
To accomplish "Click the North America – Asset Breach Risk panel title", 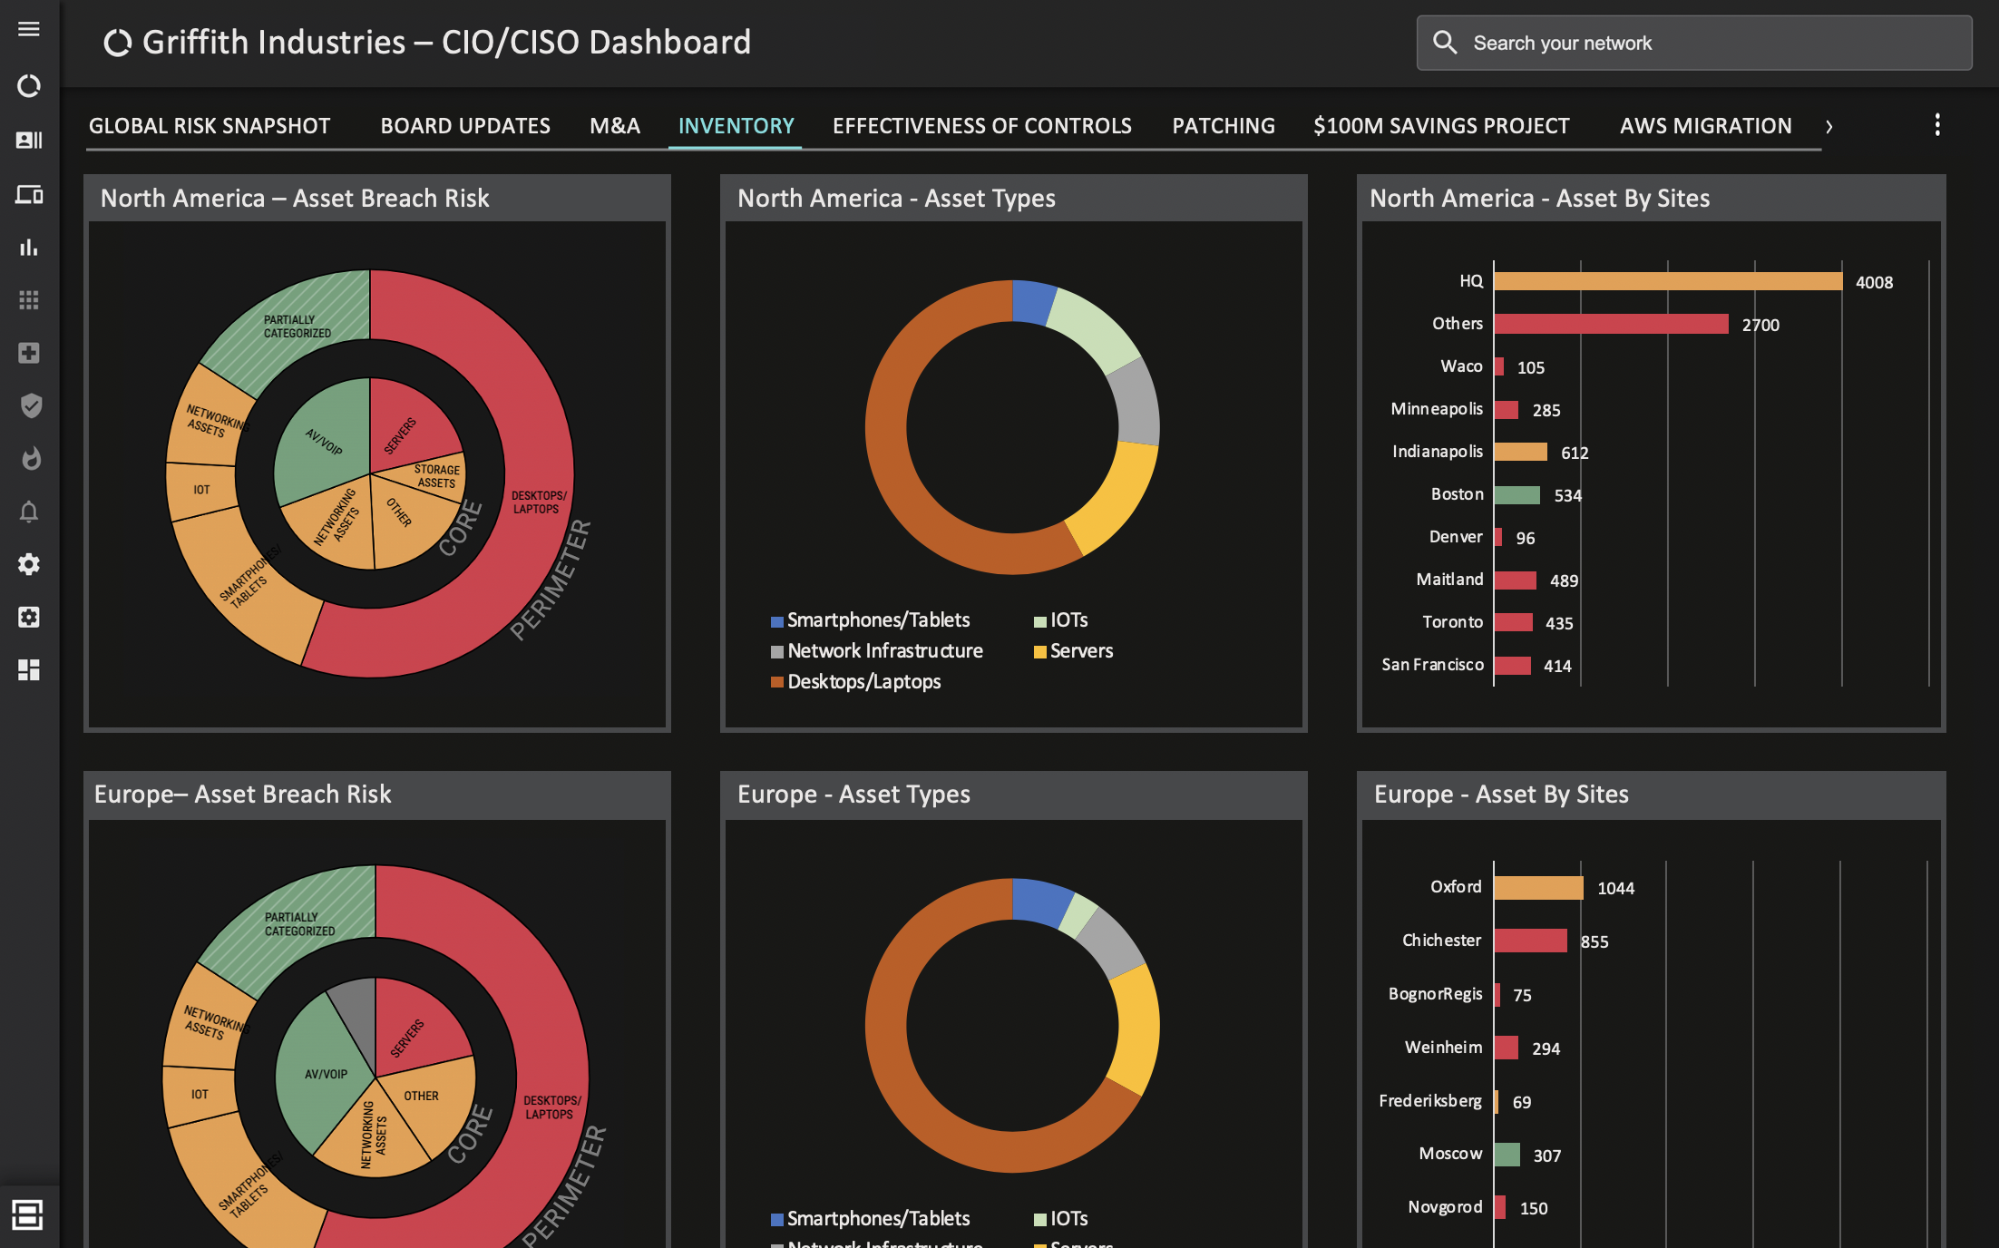I will (x=295, y=198).
